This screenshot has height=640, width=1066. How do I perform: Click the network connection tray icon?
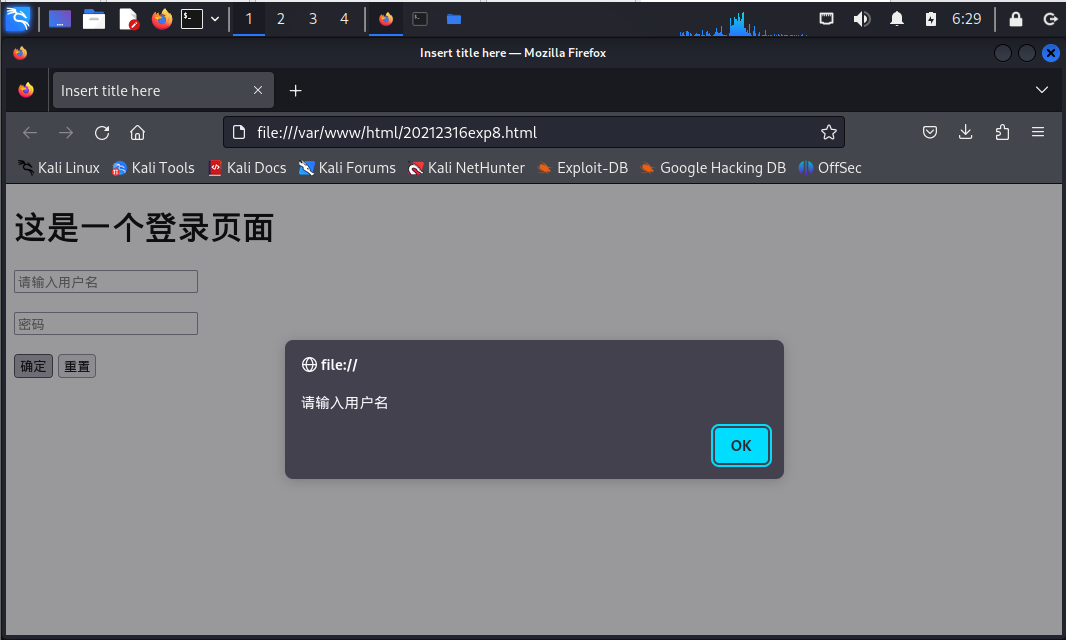click(x=827, y=19)
